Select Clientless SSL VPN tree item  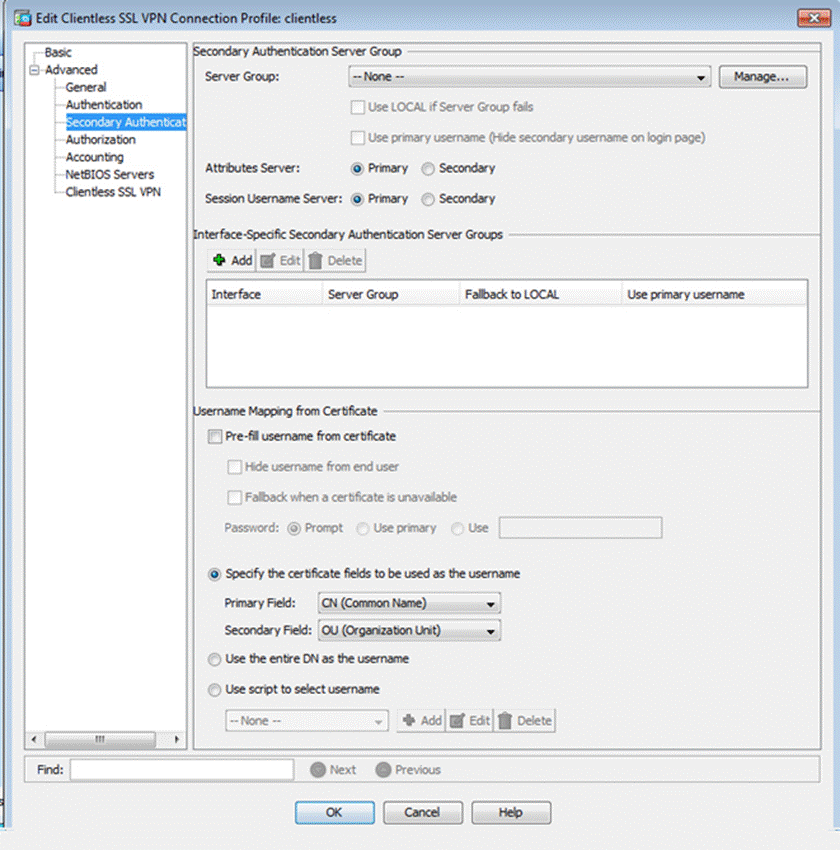tap(112, 191)
